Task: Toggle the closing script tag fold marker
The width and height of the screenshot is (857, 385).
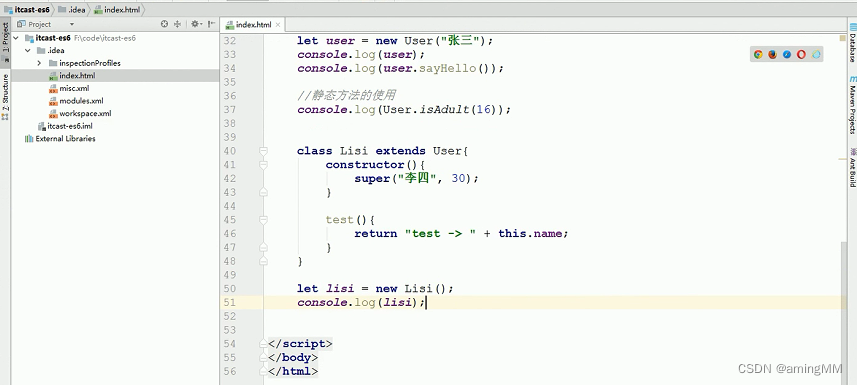Action: (x=263, y=343)
